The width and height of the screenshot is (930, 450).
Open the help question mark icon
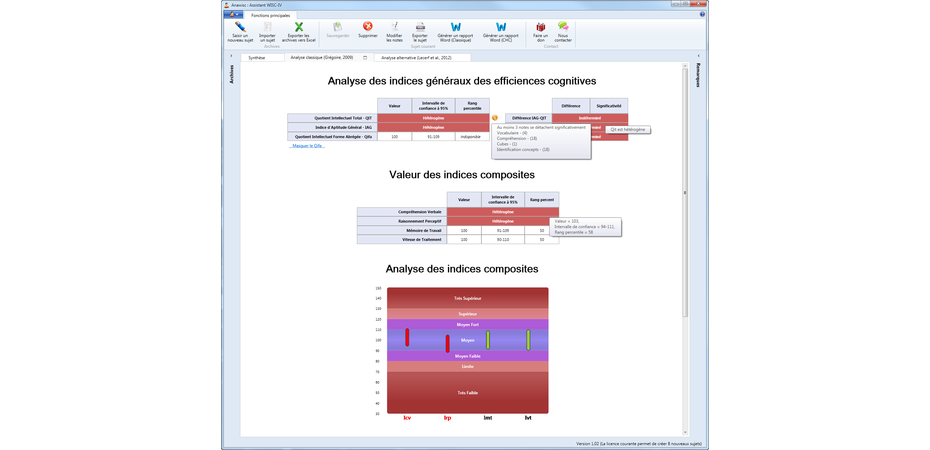pyautogui.click(x=702, y=14)
